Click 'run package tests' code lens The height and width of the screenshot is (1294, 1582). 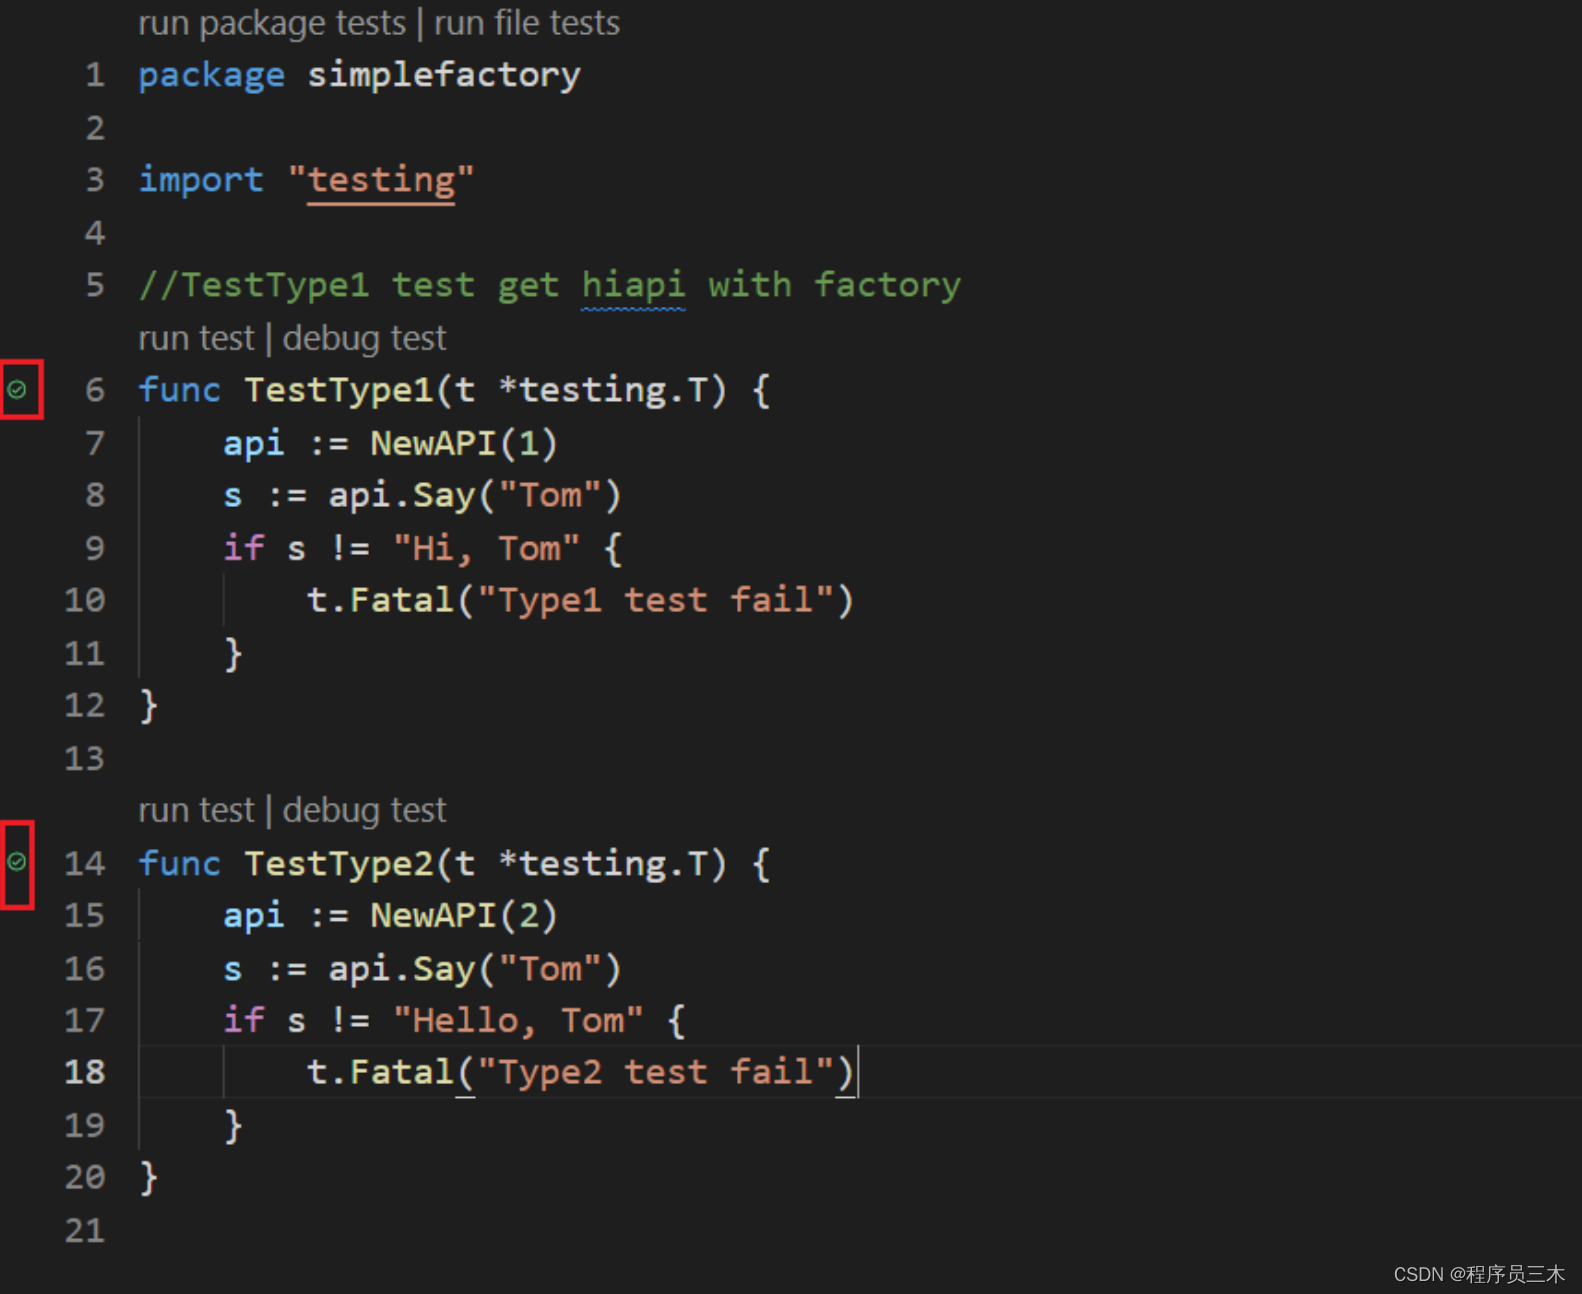271,22
